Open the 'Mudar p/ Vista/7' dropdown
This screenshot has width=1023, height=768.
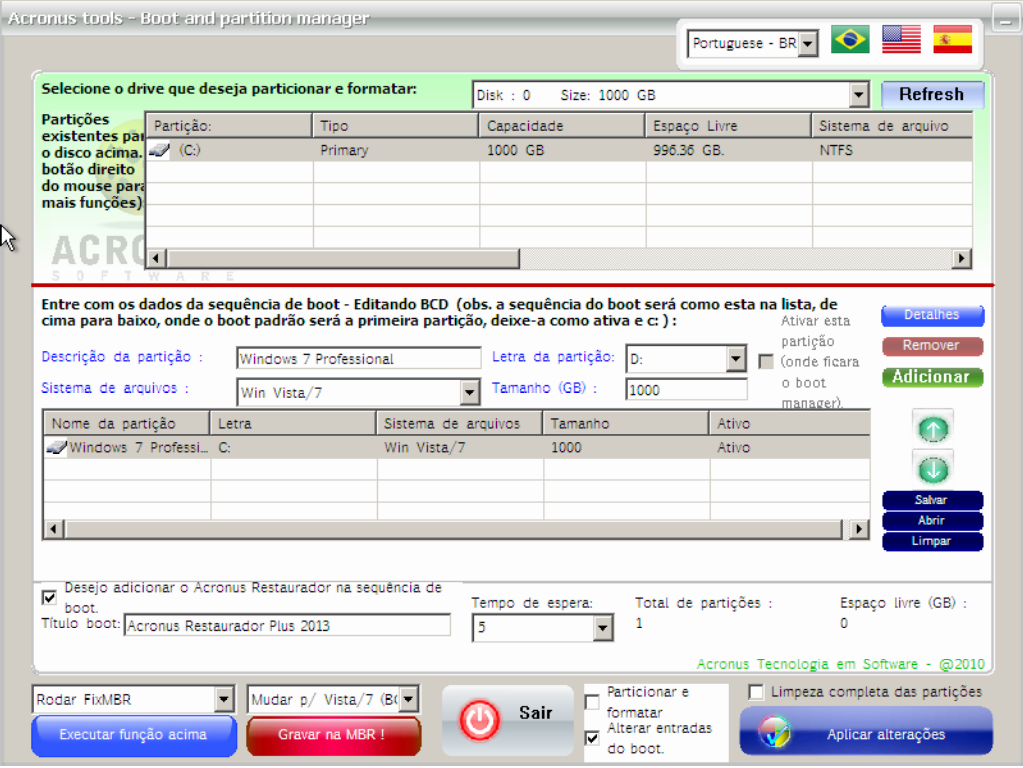tap(408, 699)
